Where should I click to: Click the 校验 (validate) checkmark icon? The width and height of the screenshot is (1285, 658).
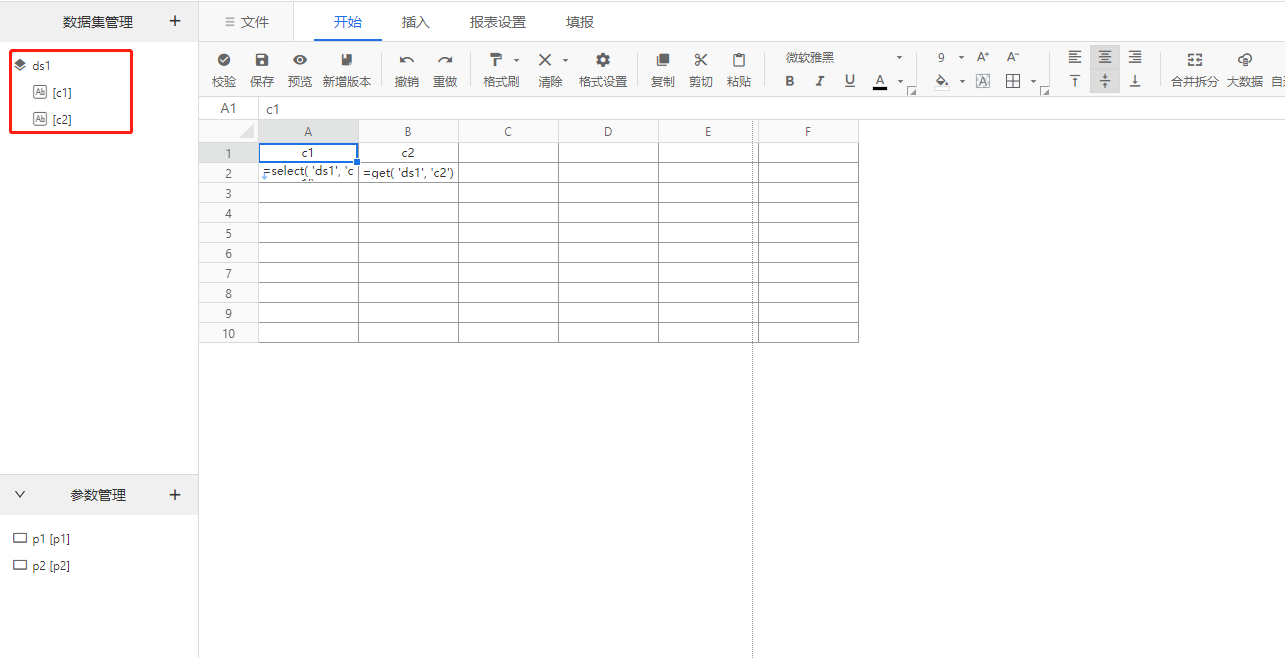(x=224, y=60)
